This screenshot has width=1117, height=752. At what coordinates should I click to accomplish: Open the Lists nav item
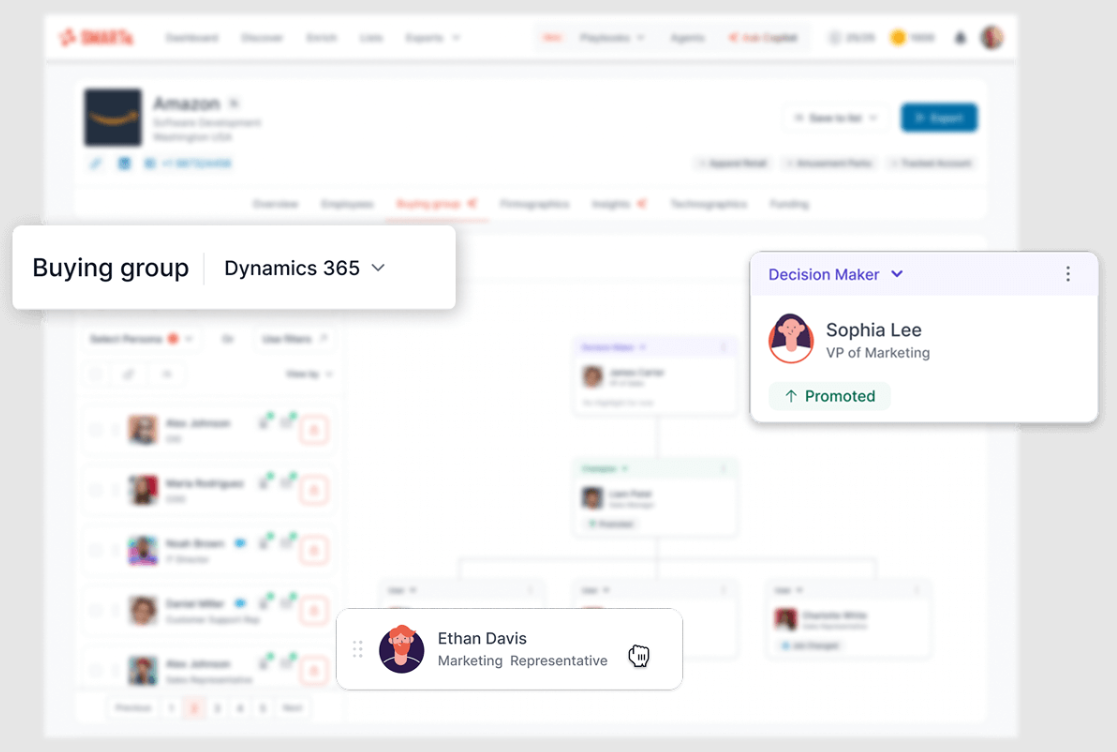tap(371, 38)
